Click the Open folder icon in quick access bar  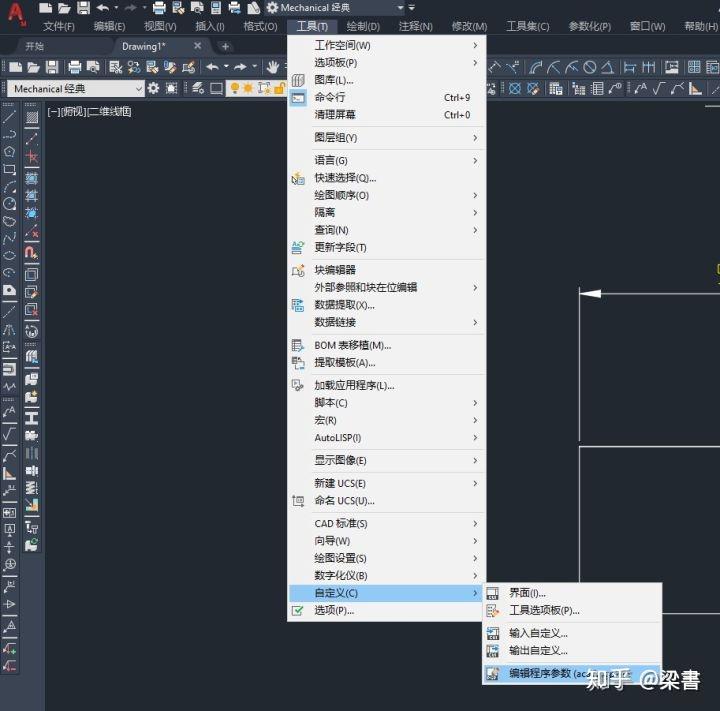(x=64, y=8)
